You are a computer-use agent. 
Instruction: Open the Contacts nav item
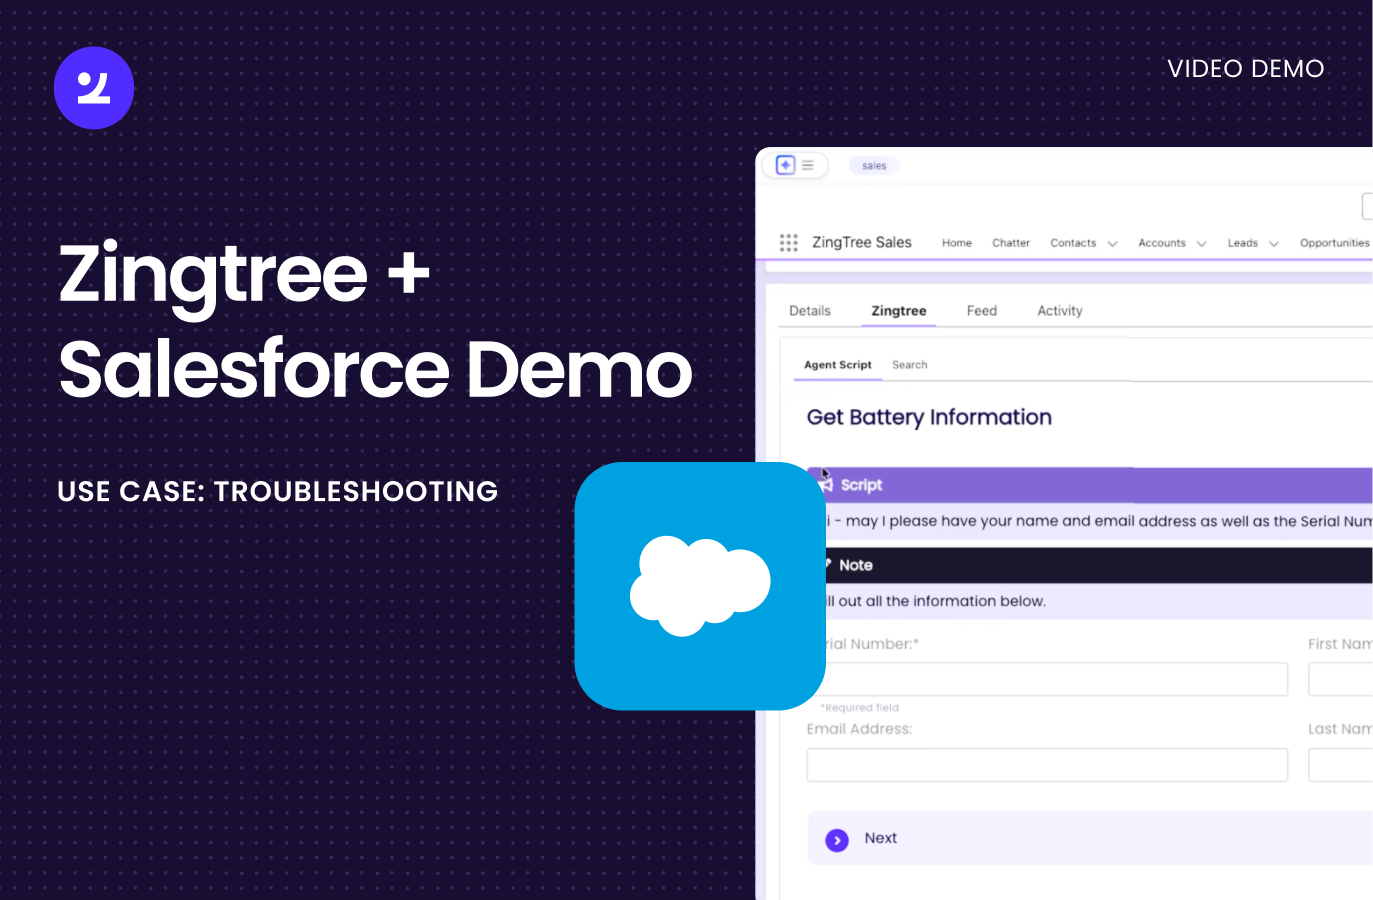click(1073, 243)
